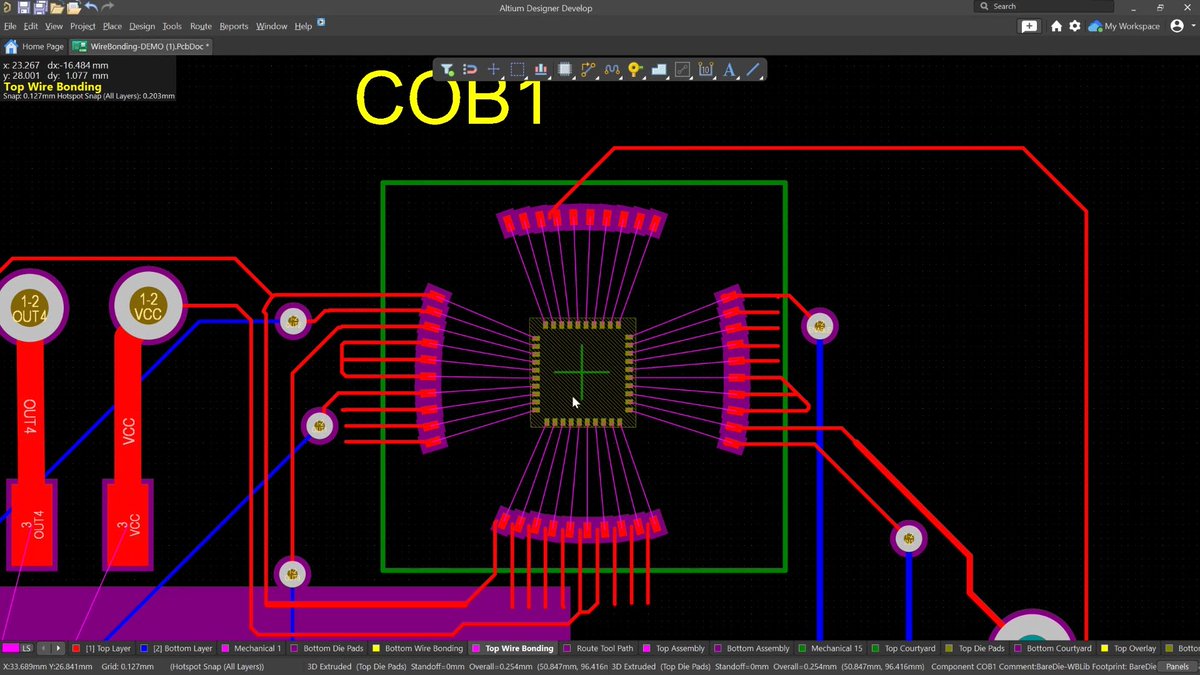Viewport: 1200px width, 675px height.
Task: Select the Place Line tool
Action: tap(753, 70)
